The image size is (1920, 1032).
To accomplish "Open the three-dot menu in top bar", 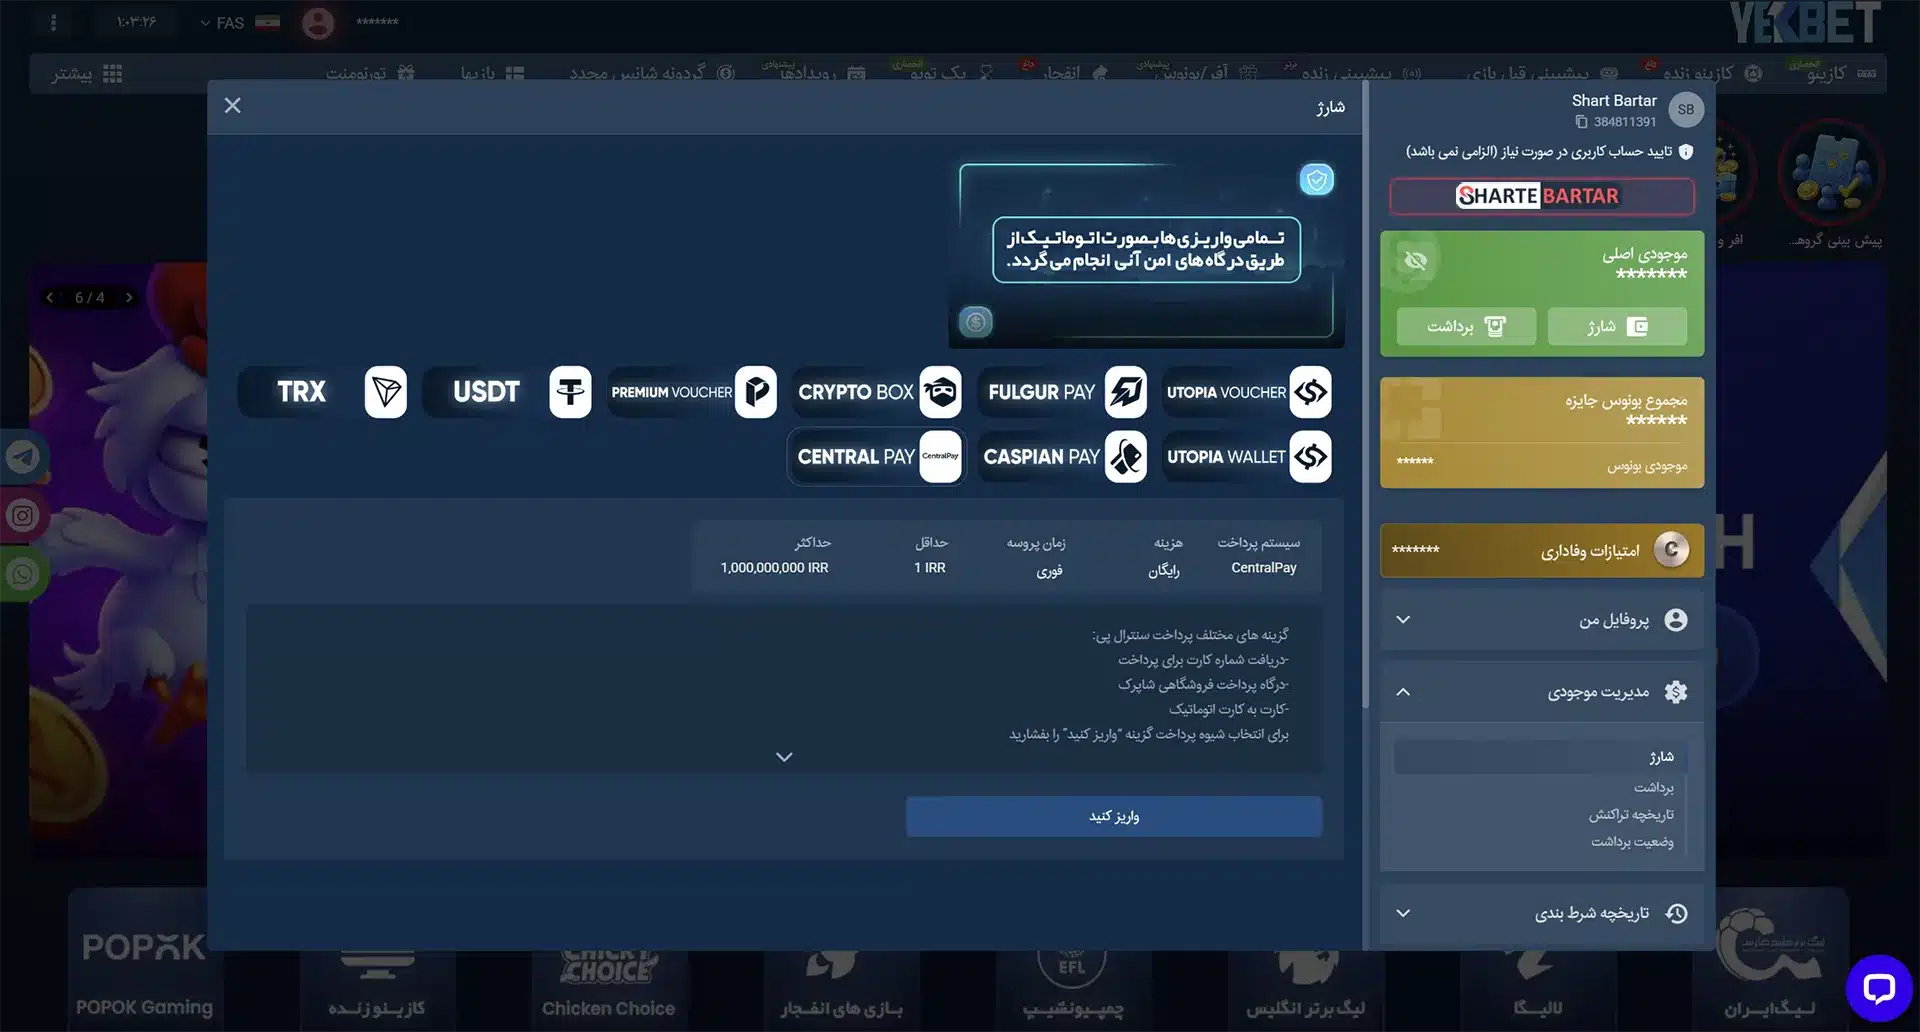I will tap(54, 22).
